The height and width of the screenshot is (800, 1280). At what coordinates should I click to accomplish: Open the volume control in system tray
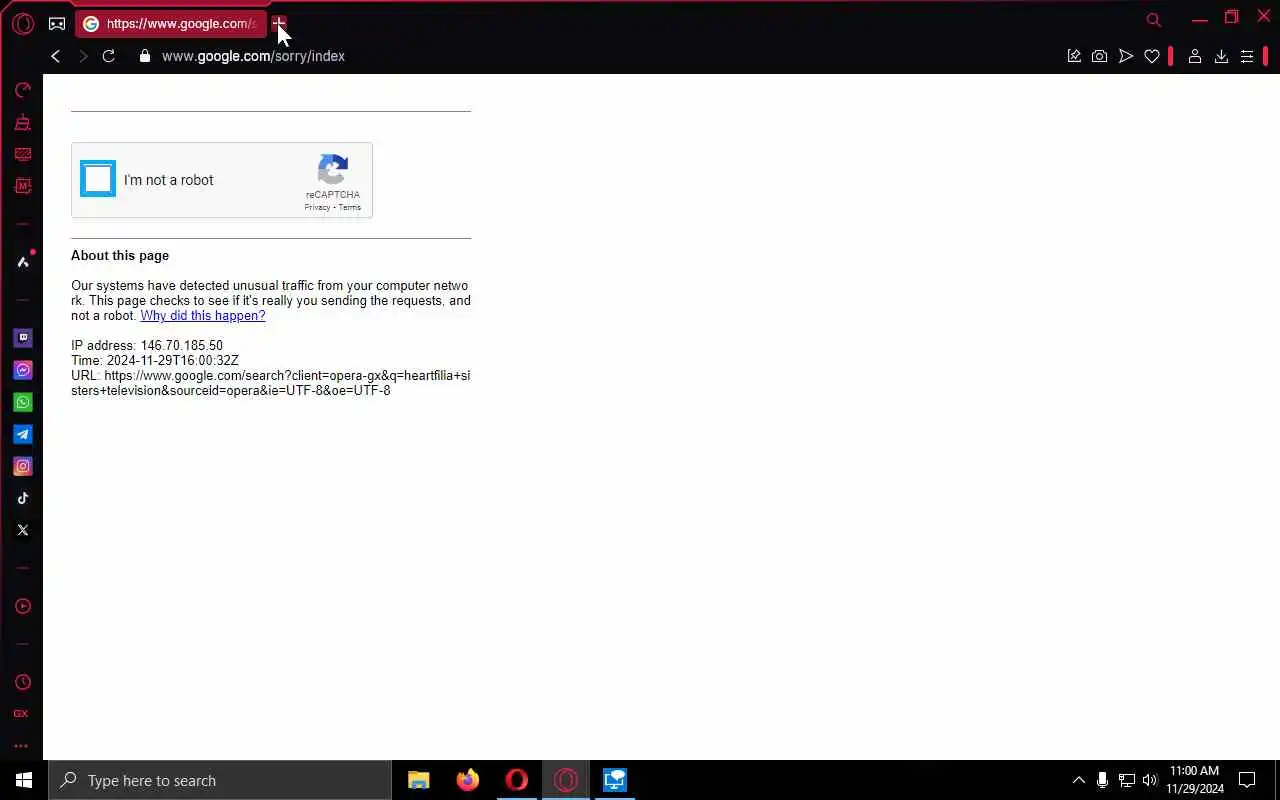pyautogui.click(x=1150, y=780)
